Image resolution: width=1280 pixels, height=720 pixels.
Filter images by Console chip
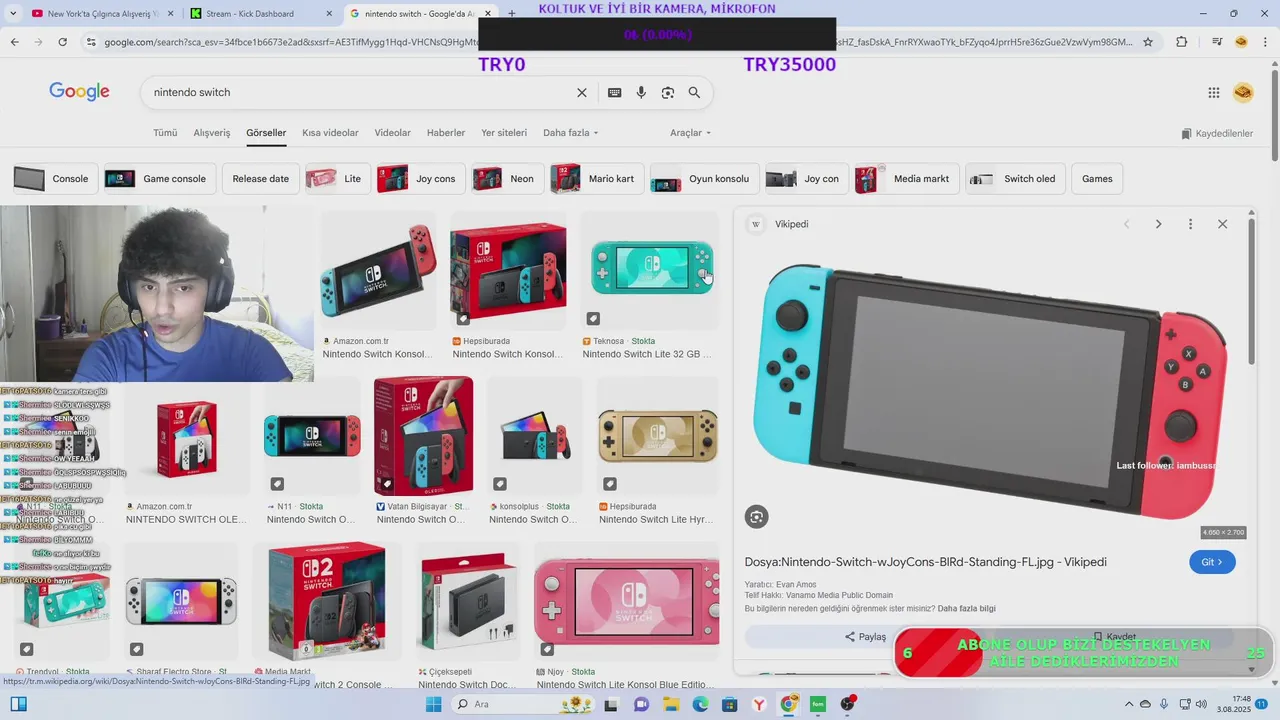coord(55,179)
